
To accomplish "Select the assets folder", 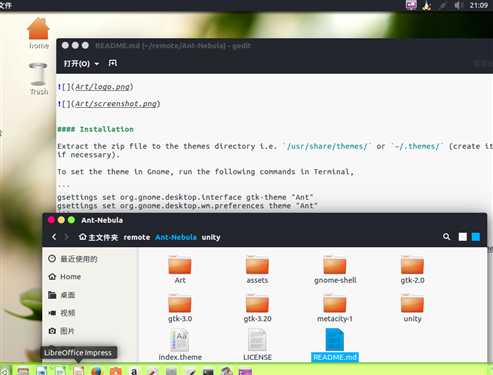I will click(257, 269).
